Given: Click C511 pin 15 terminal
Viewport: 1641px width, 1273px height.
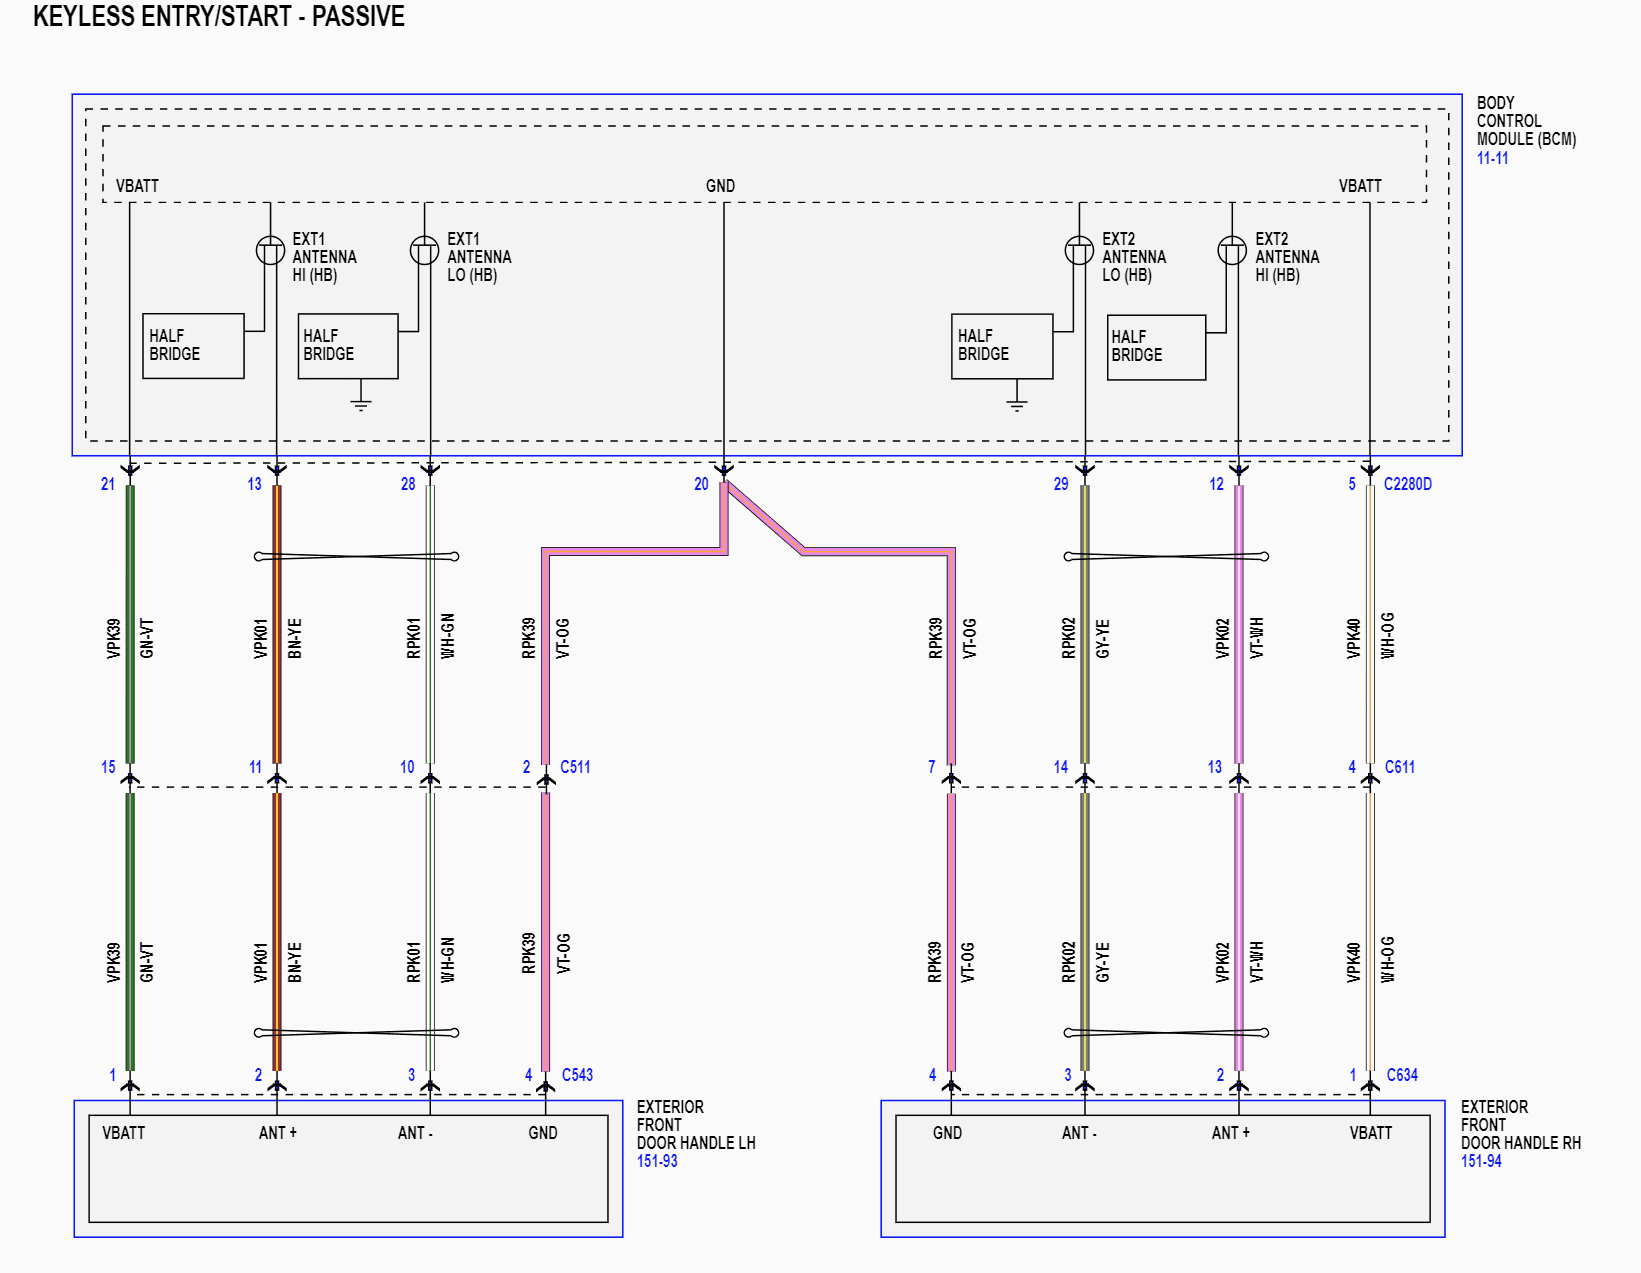Looking at the screenshot, I should [x=130, y=778].
